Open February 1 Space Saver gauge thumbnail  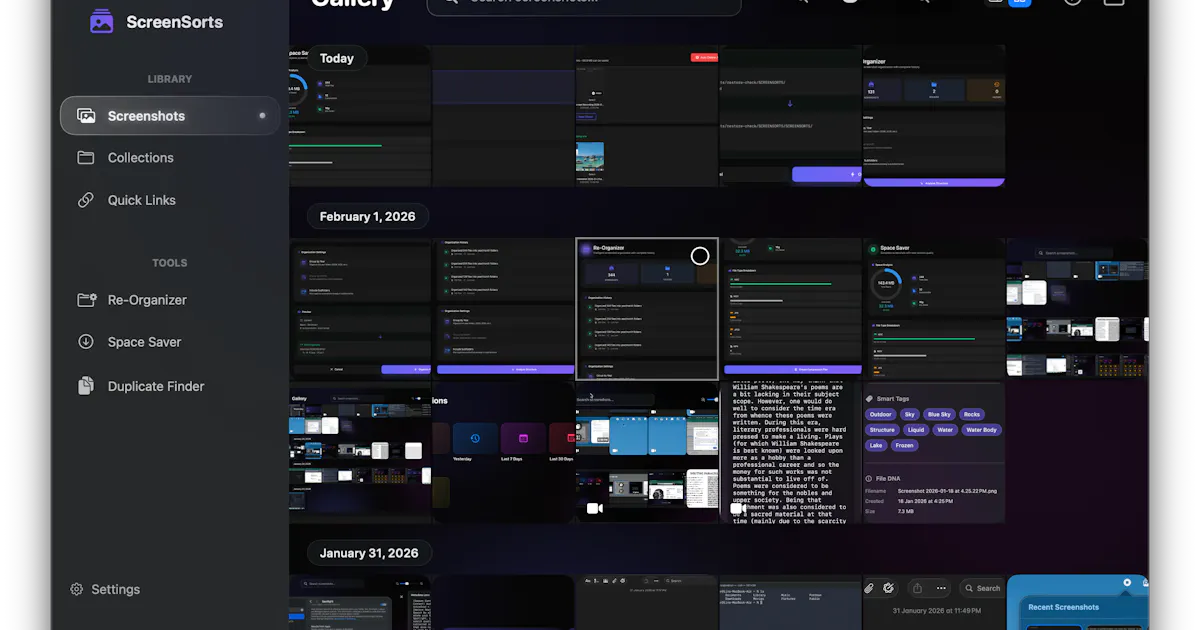pos(934,309)
